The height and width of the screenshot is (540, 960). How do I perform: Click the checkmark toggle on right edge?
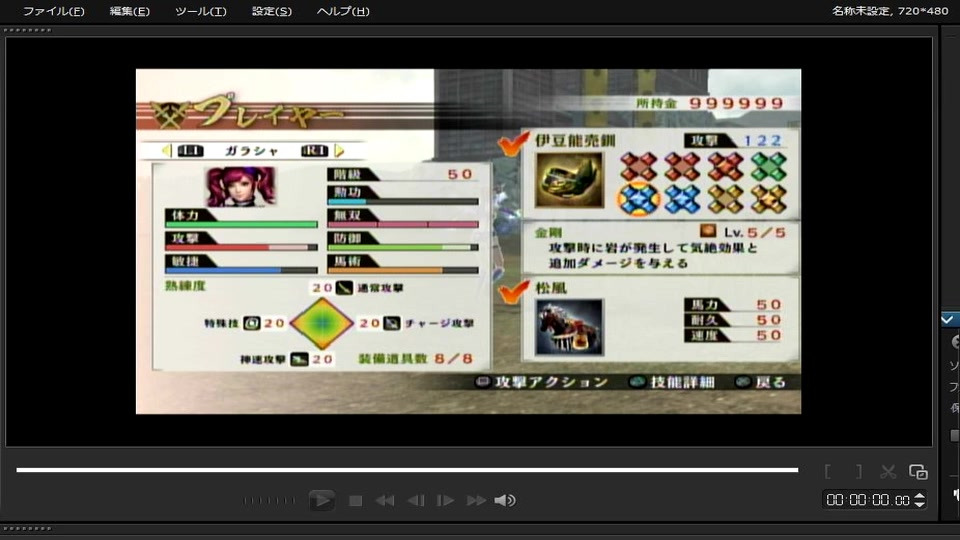pyautogui.click(x=948, y=319)
